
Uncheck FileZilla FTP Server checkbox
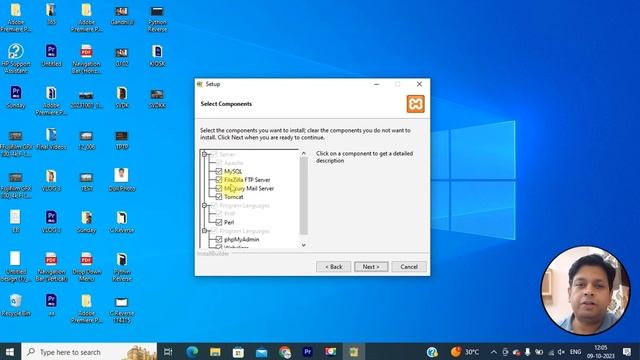[x=219, y=180]
